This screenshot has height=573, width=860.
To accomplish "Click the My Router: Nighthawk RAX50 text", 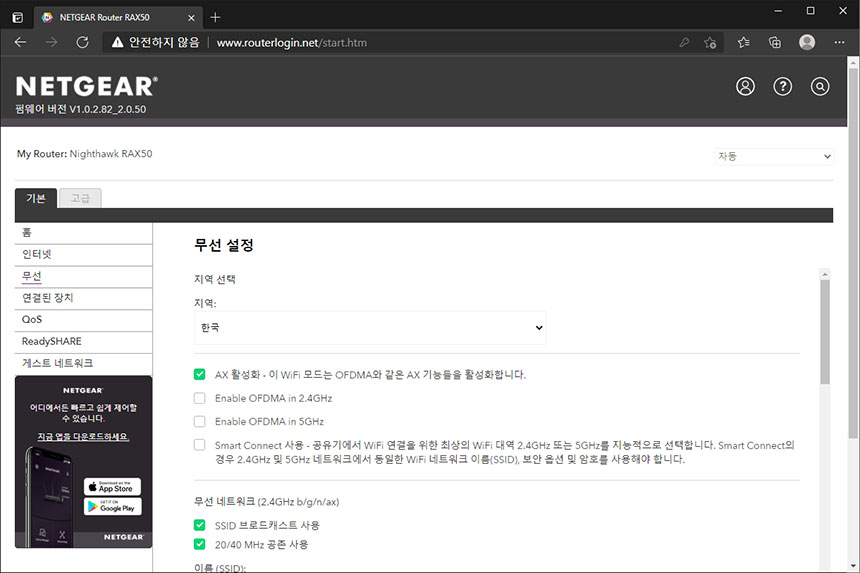I will (84, 154).
